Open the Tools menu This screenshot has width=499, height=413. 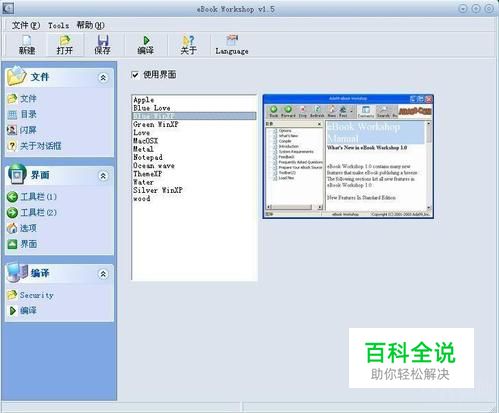pyautogui.click(x=58, y=25)
